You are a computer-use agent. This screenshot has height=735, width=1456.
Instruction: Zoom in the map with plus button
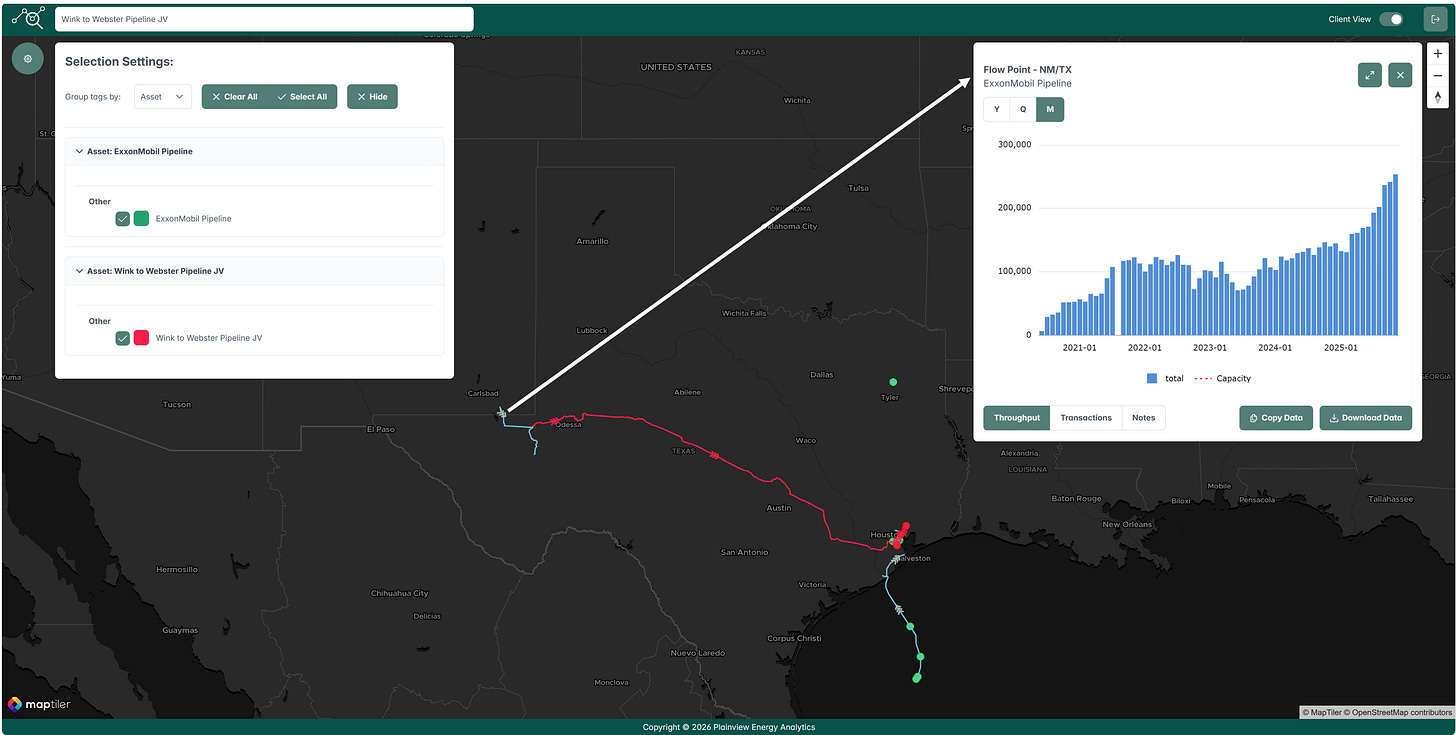(1438, 54)
